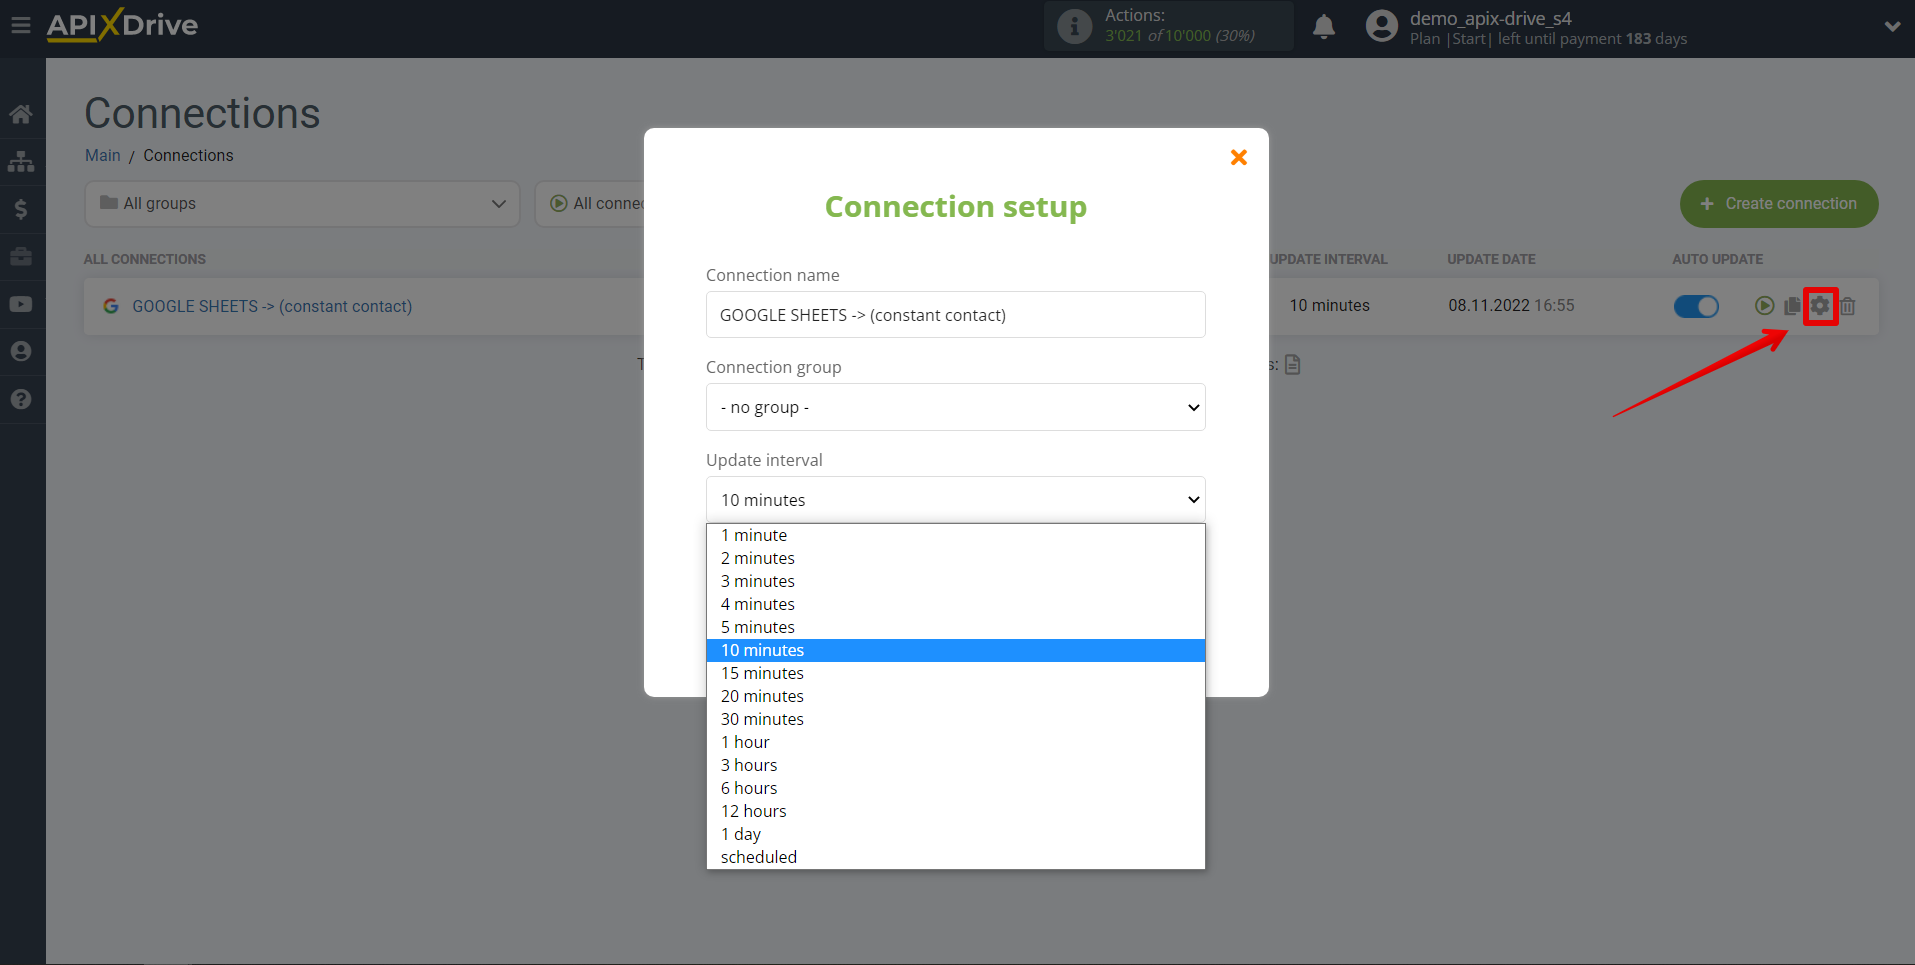Click the Create connection button
This screenshot has width=1915, height=965.
[x=1779, y=204]
